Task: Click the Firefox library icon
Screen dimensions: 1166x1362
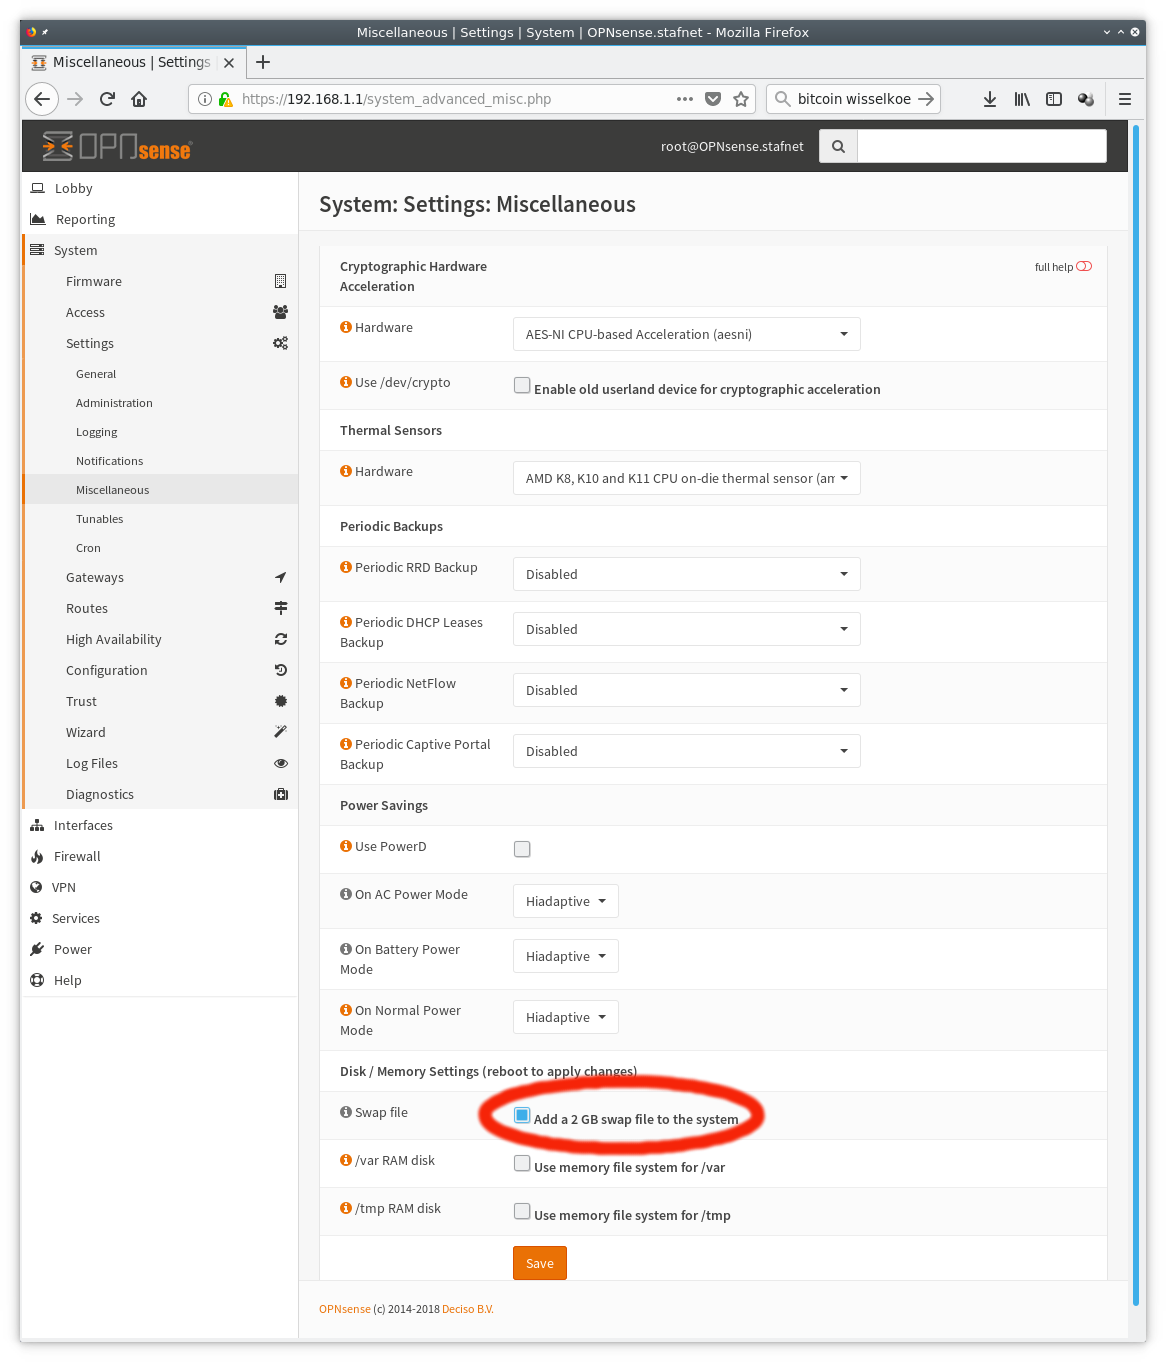Action: tap(1021, 99)
